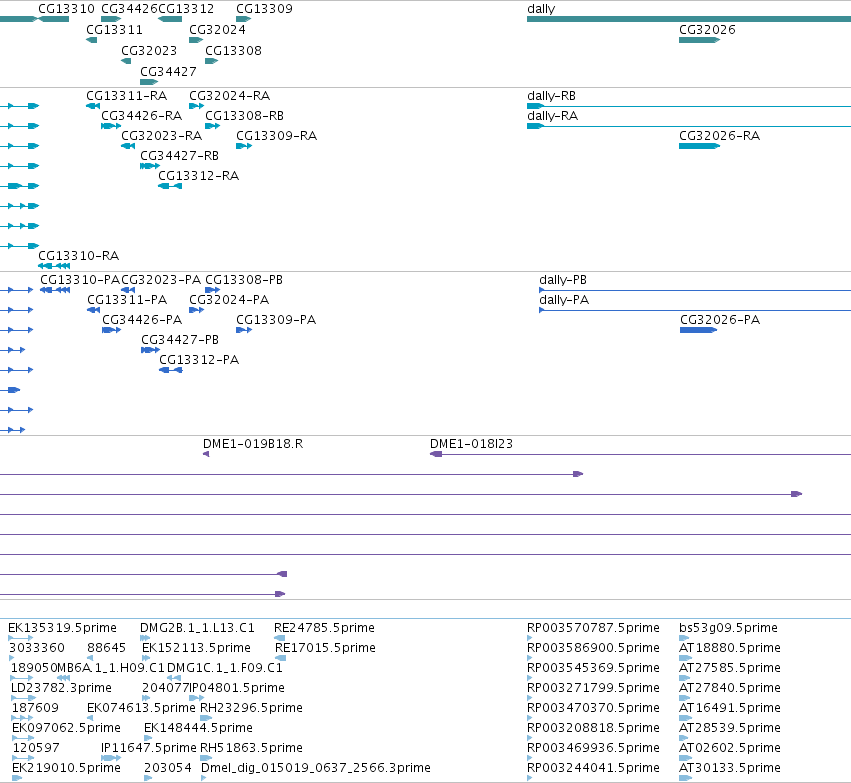Click the CG13310-PA protein label
Image resolution: width=851 pixels, height=783 pixels.
80,279
